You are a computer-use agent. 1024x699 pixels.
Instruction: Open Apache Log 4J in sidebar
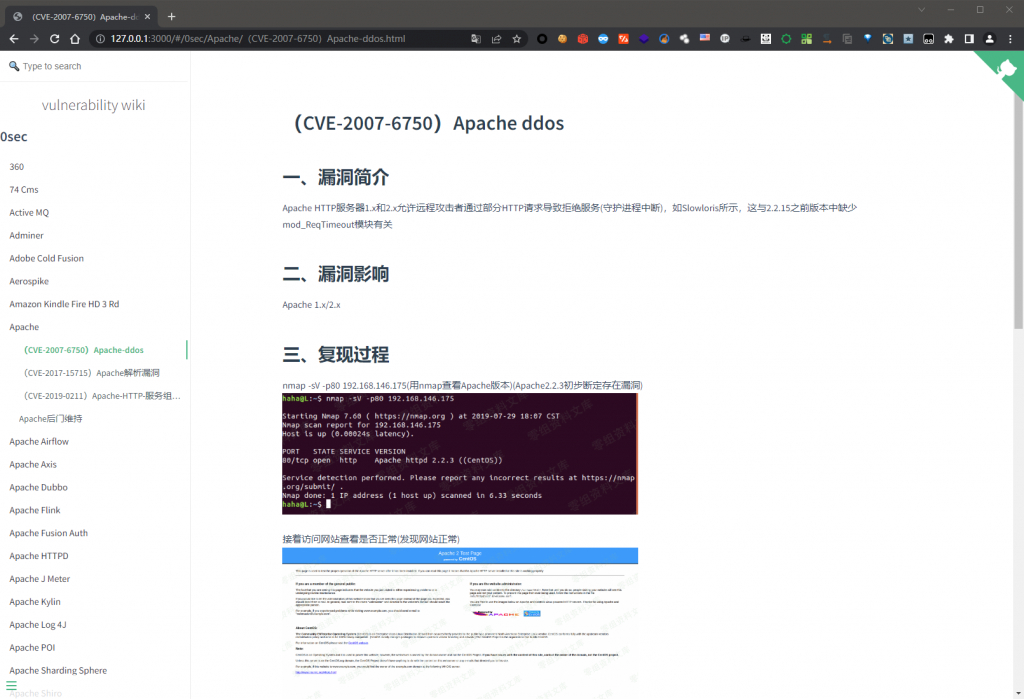click(x=38, y=625)
